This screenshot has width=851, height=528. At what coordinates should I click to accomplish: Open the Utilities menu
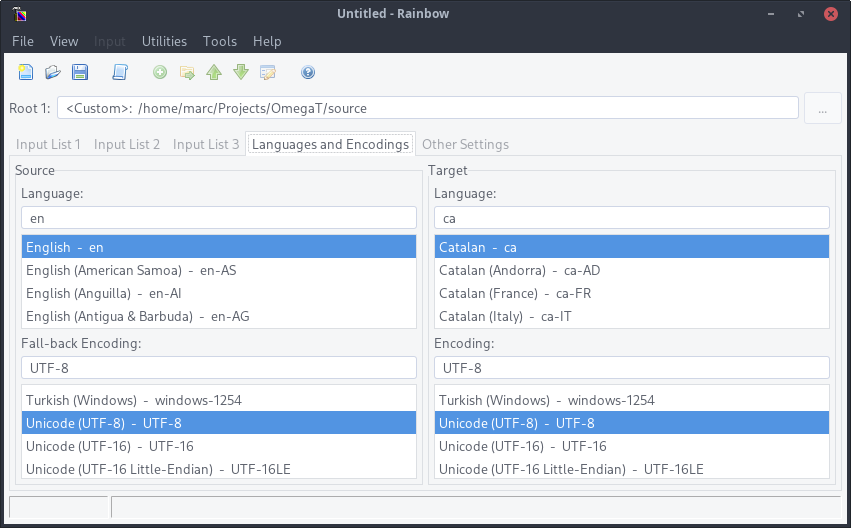coord(164,41)
